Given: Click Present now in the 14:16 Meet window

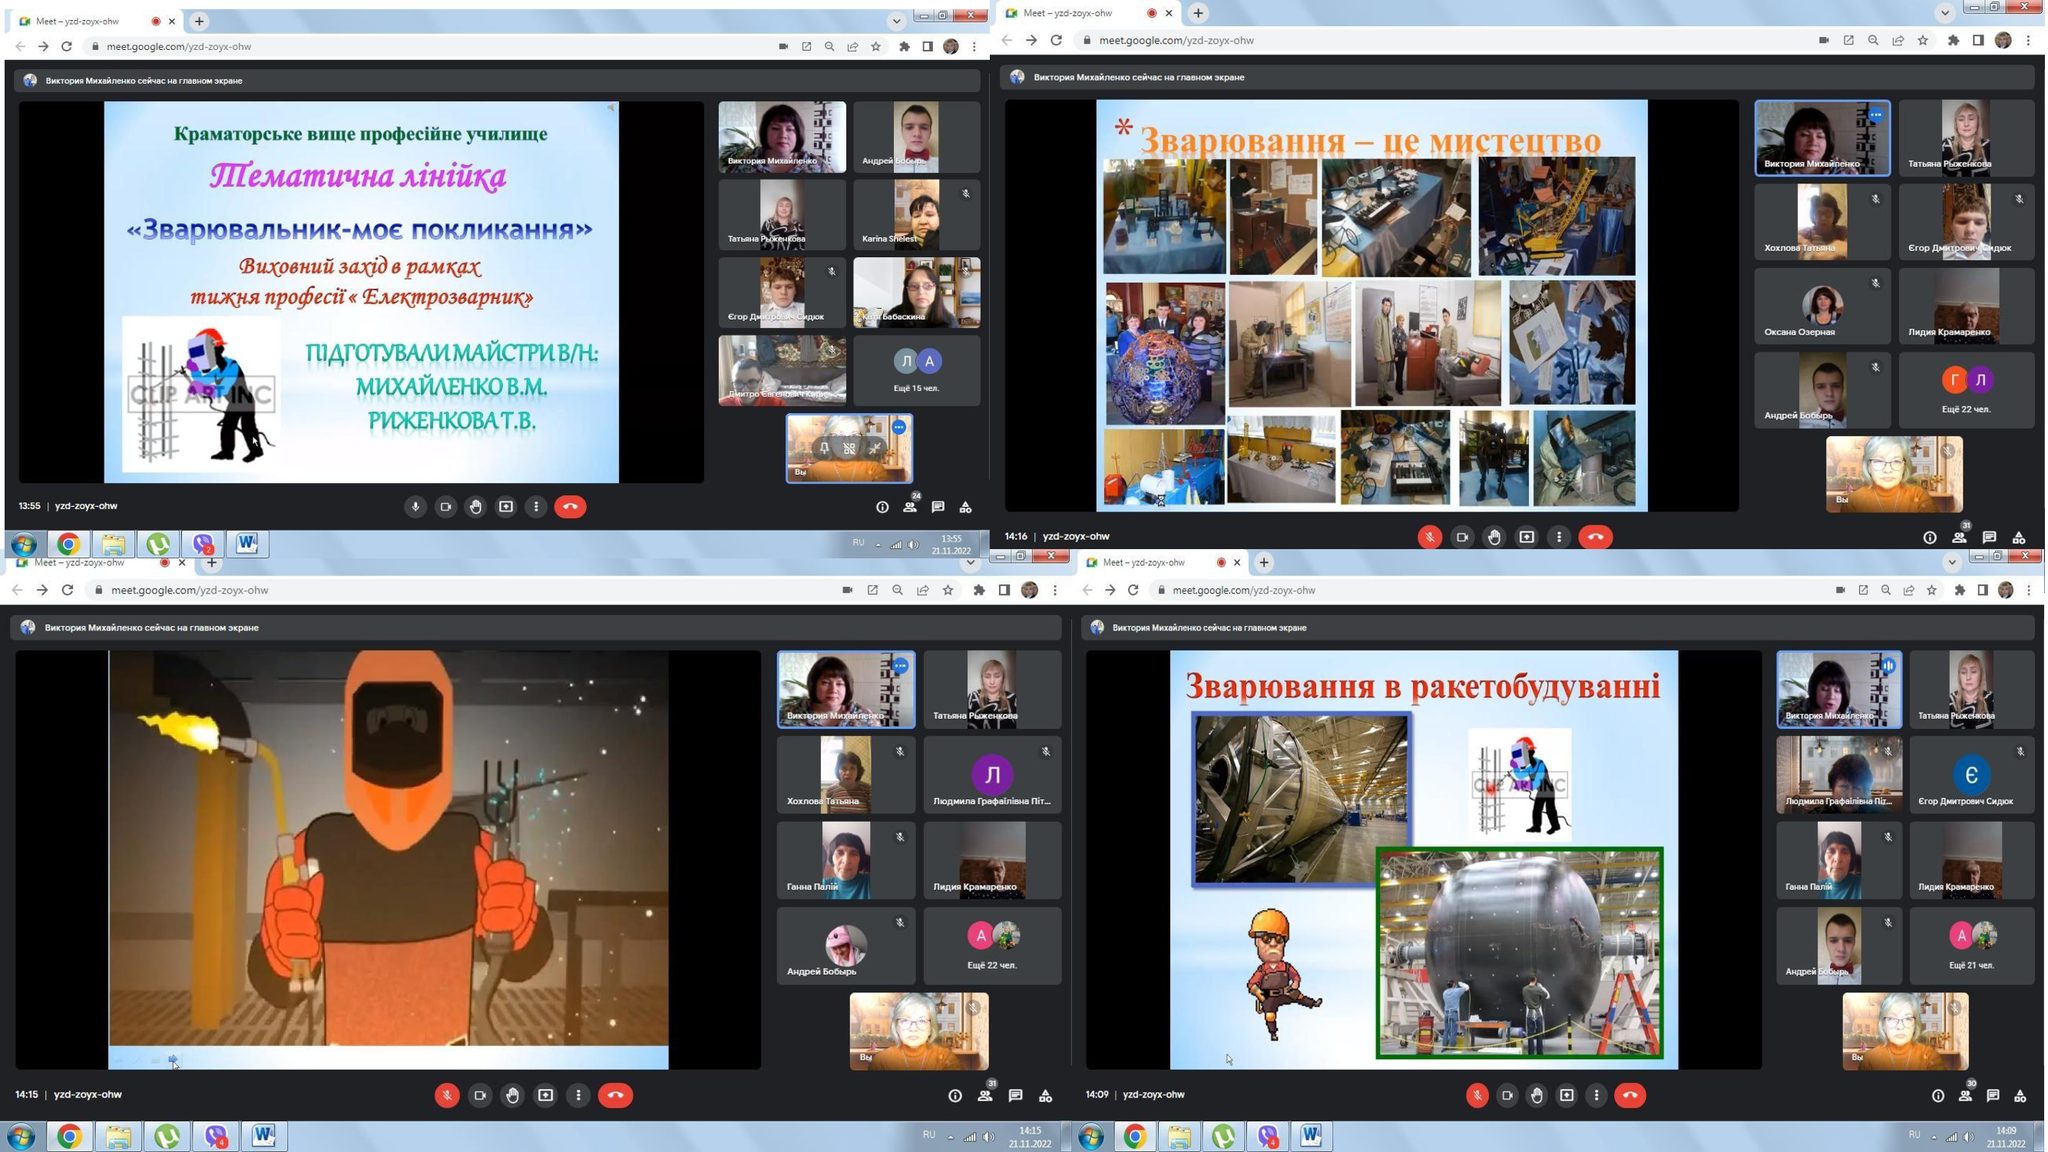Looking at the screenshot, I should 1526,537.
